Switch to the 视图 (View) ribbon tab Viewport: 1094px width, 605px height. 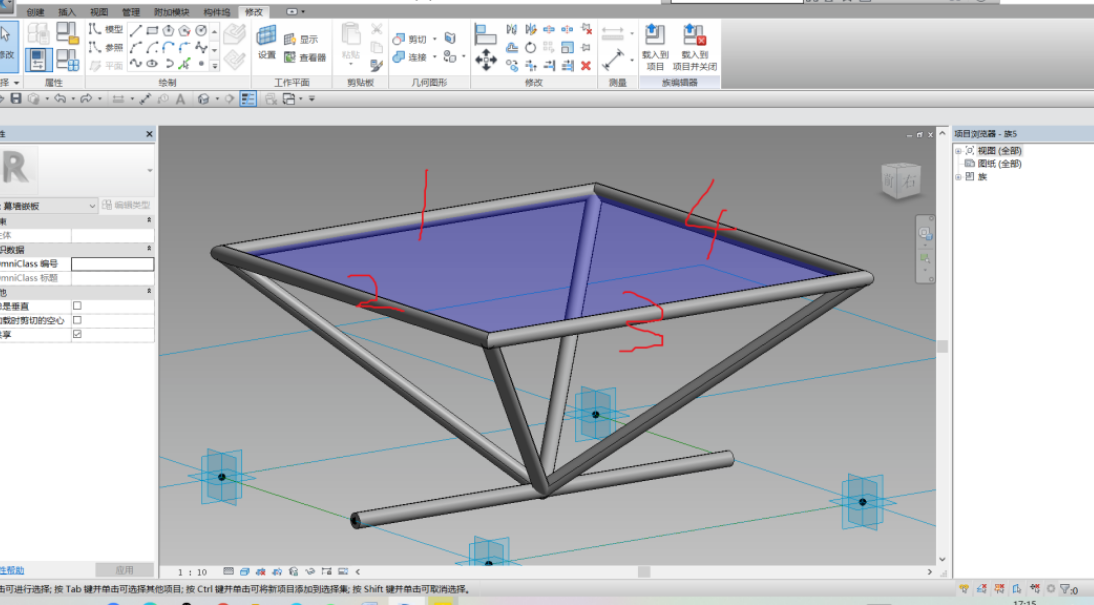tap(99, 12)
